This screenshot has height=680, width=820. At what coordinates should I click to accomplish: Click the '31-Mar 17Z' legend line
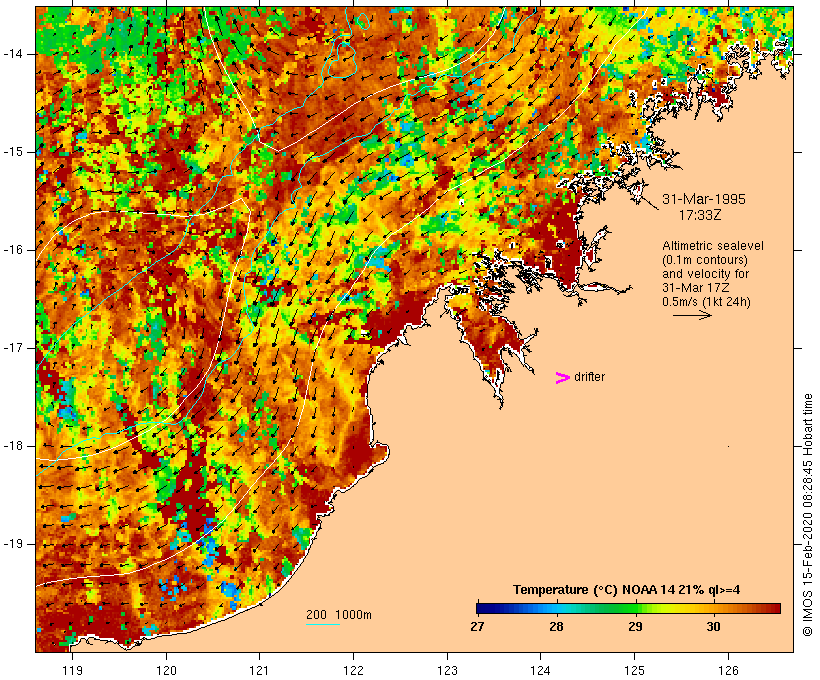pyautogui.click(x=696, y=288)
